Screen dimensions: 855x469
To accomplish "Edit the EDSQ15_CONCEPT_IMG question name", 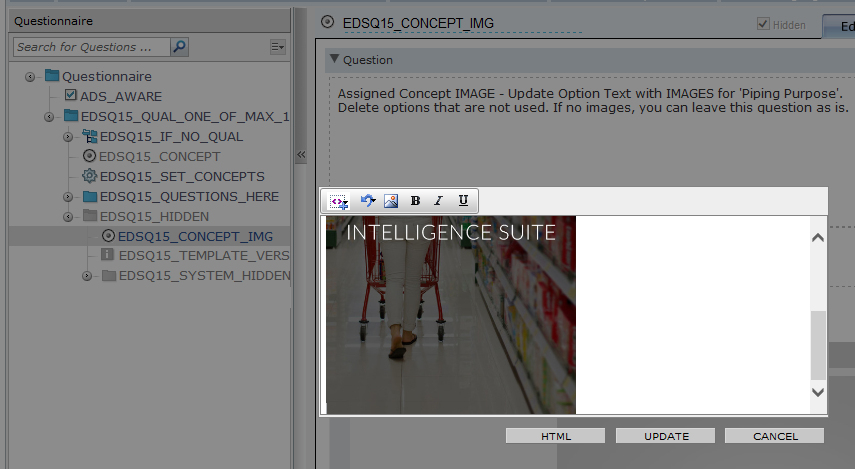I will [x=418, y=23].
